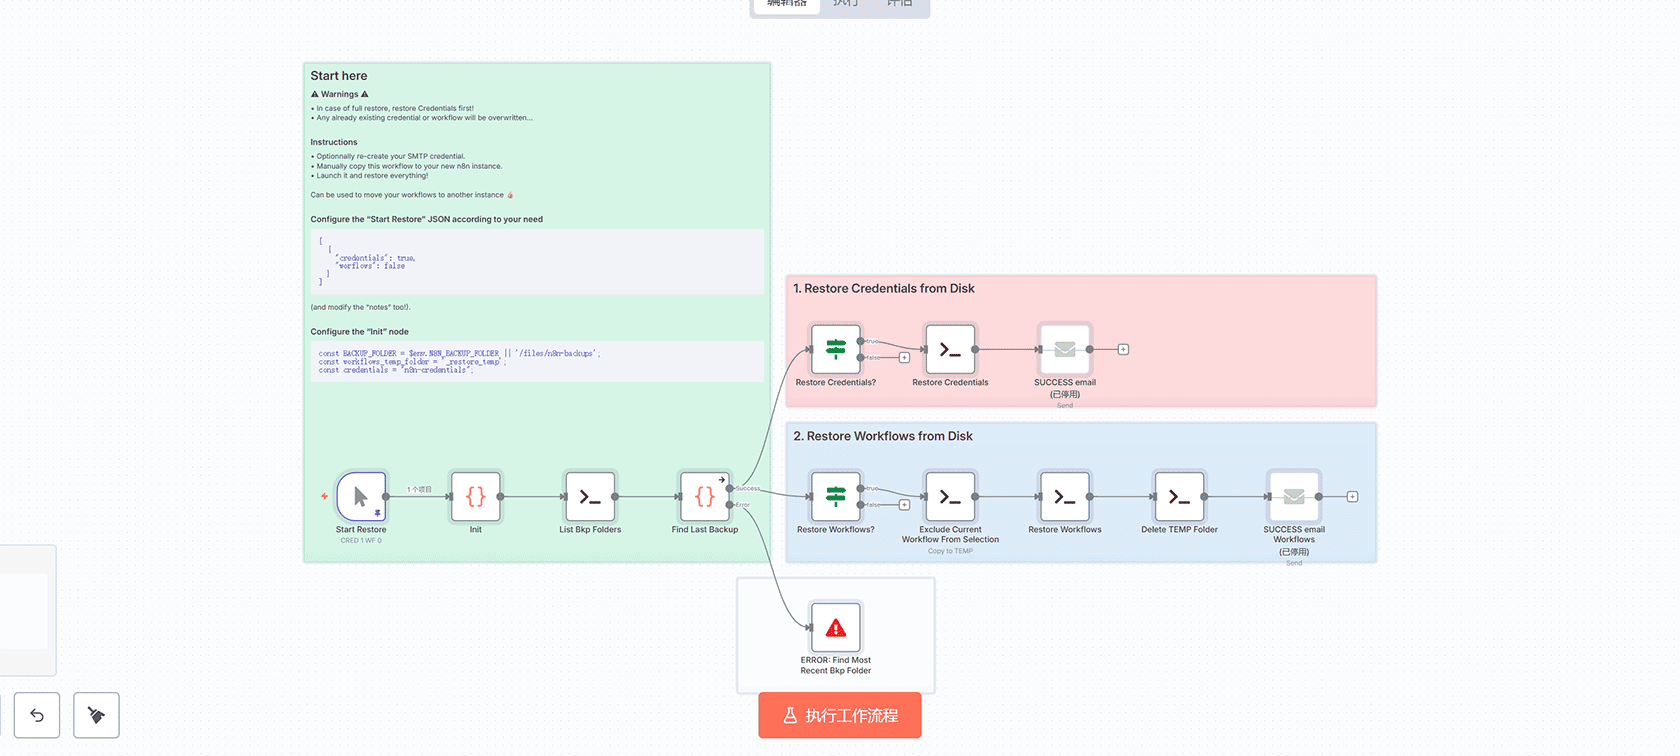
Task: Click the Find Last Backup code node
Action: (704, 496)
